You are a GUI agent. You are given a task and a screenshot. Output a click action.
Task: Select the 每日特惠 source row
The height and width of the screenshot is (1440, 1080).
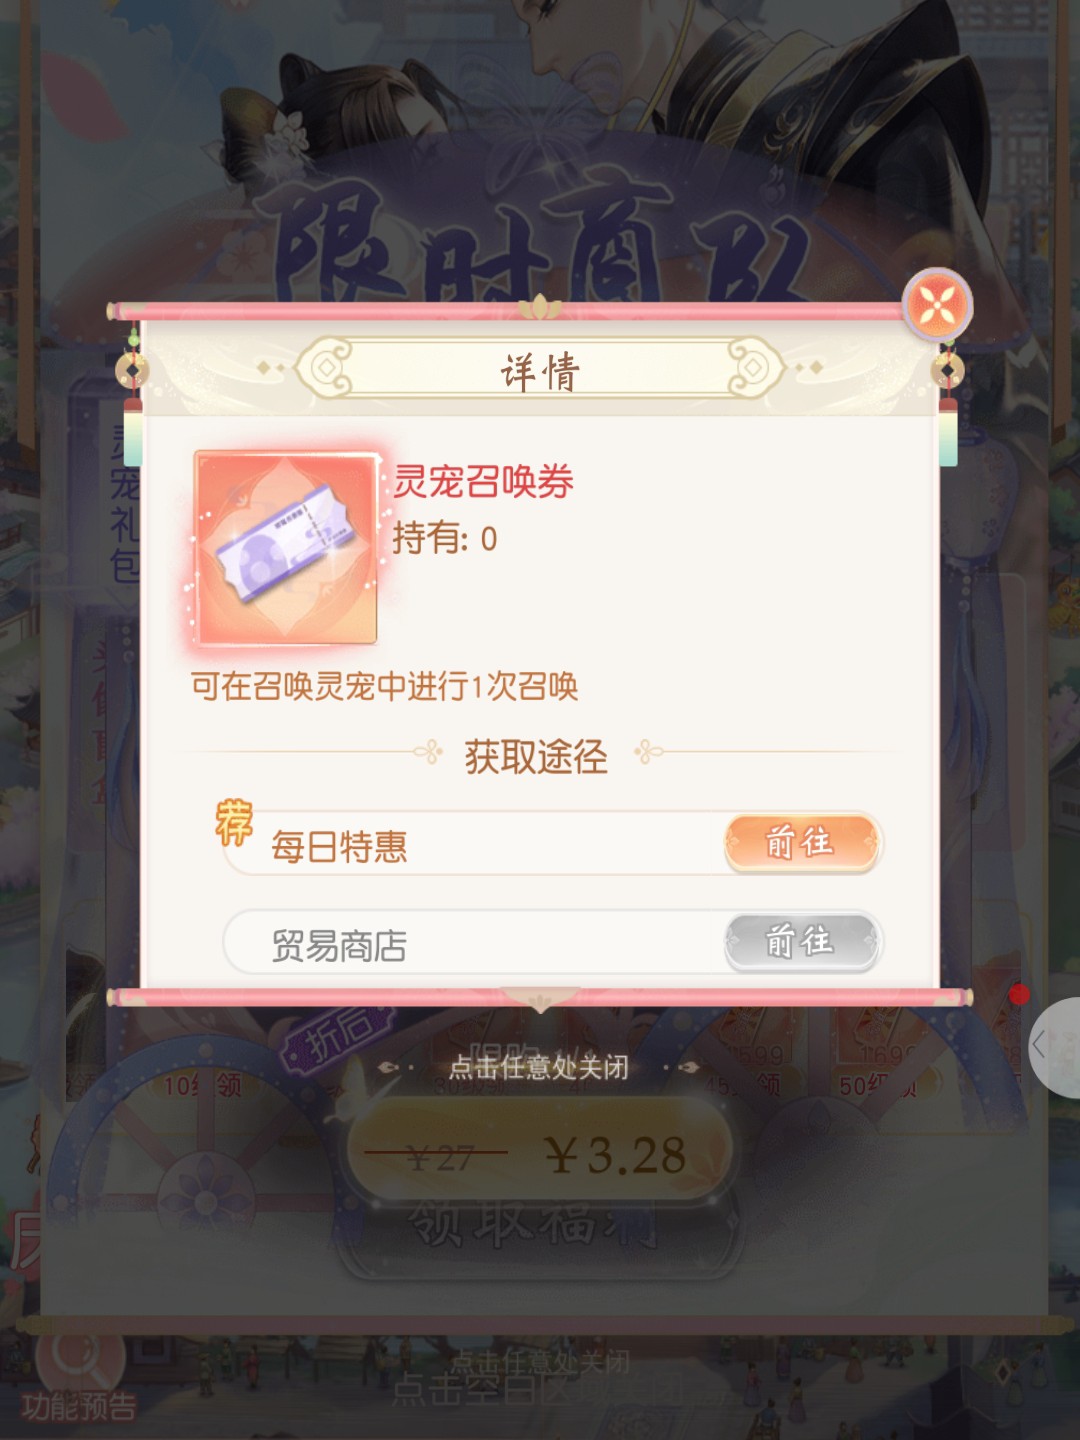(x=552, y=844)
